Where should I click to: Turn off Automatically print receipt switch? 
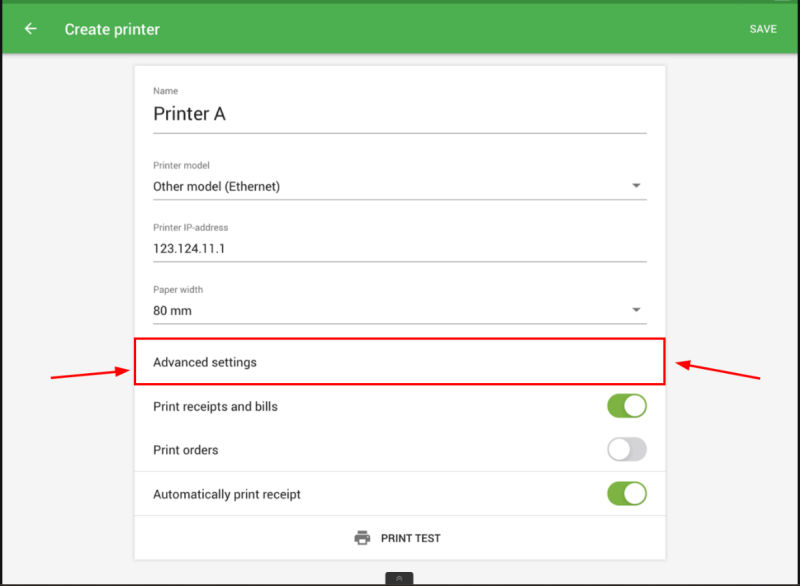[627, 494]
